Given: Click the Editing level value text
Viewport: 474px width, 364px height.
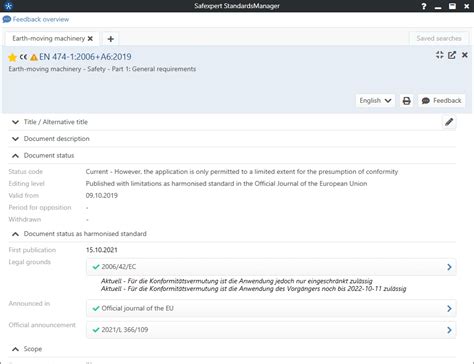Looking at the screenshot, I should (x=226, y=184).
